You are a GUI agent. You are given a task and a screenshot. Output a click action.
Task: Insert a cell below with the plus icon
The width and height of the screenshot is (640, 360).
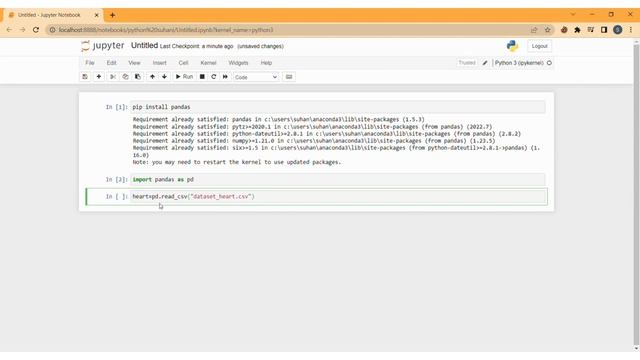(99, 77)
